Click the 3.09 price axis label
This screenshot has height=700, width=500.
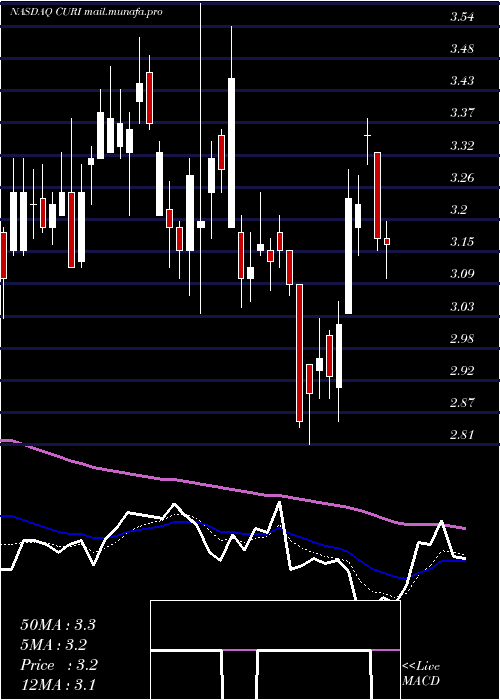click(462, 274)
